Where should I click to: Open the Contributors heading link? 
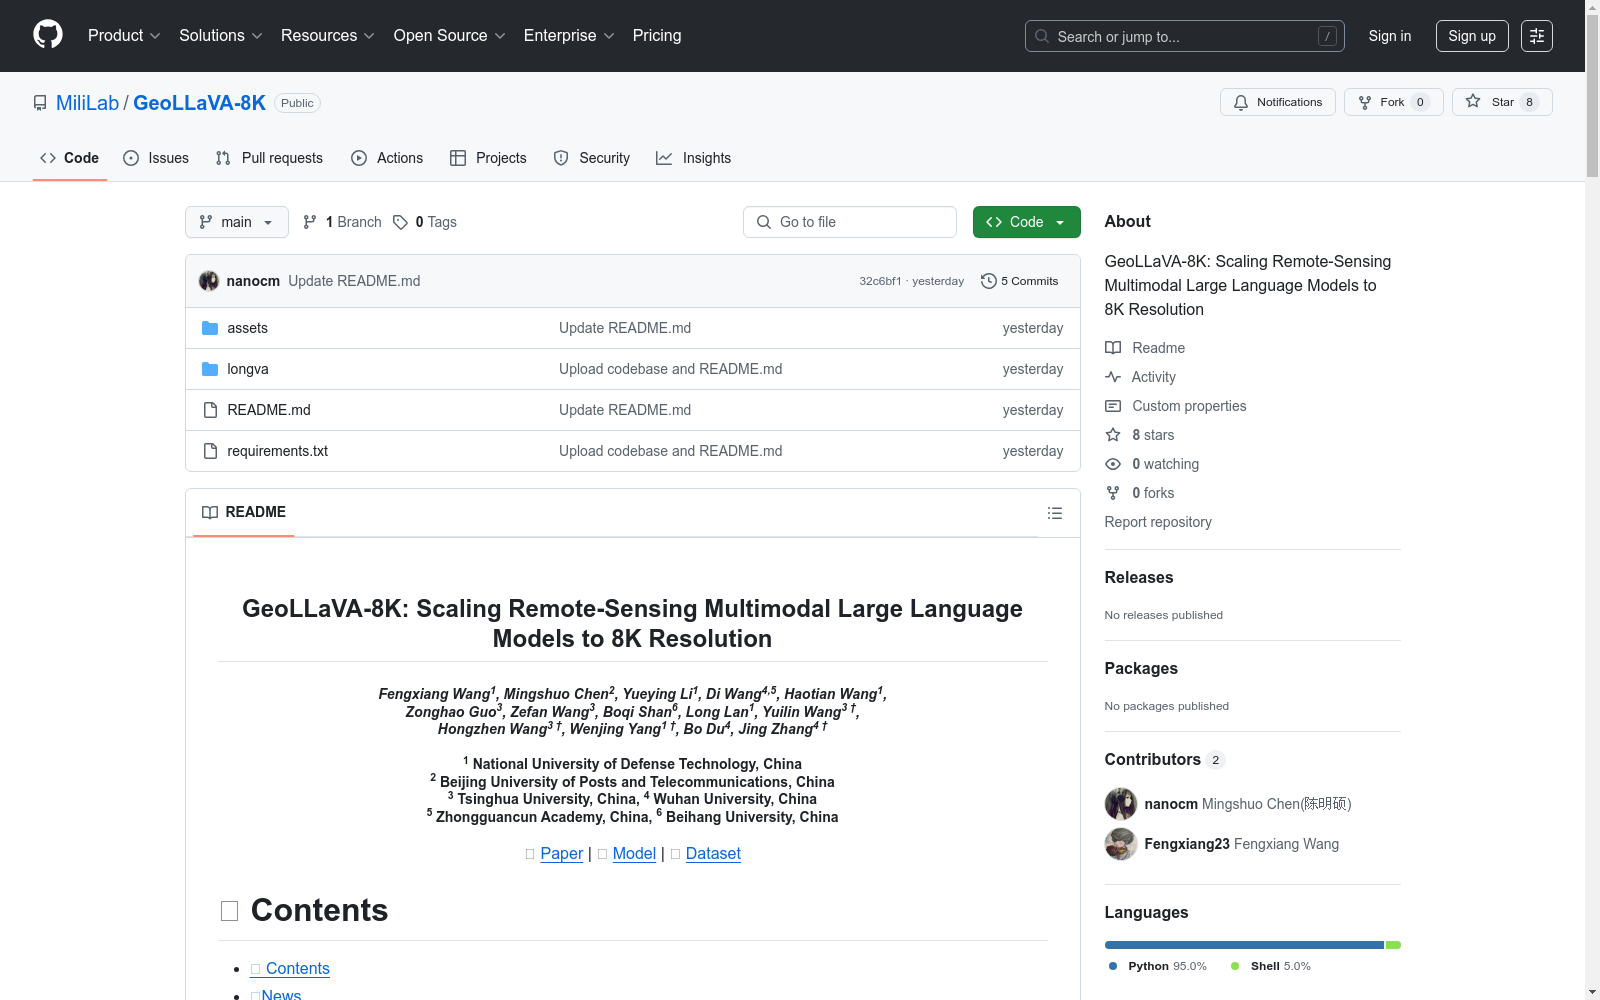[1164, 759]
